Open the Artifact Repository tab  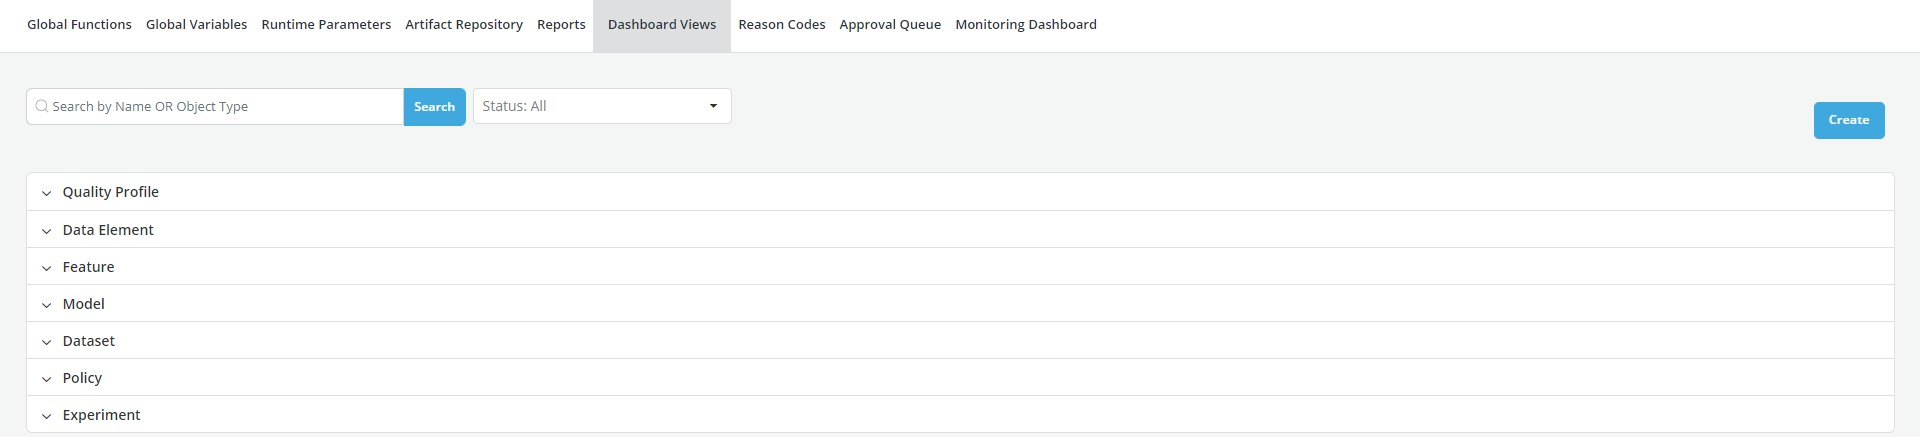tap(464, 25)
